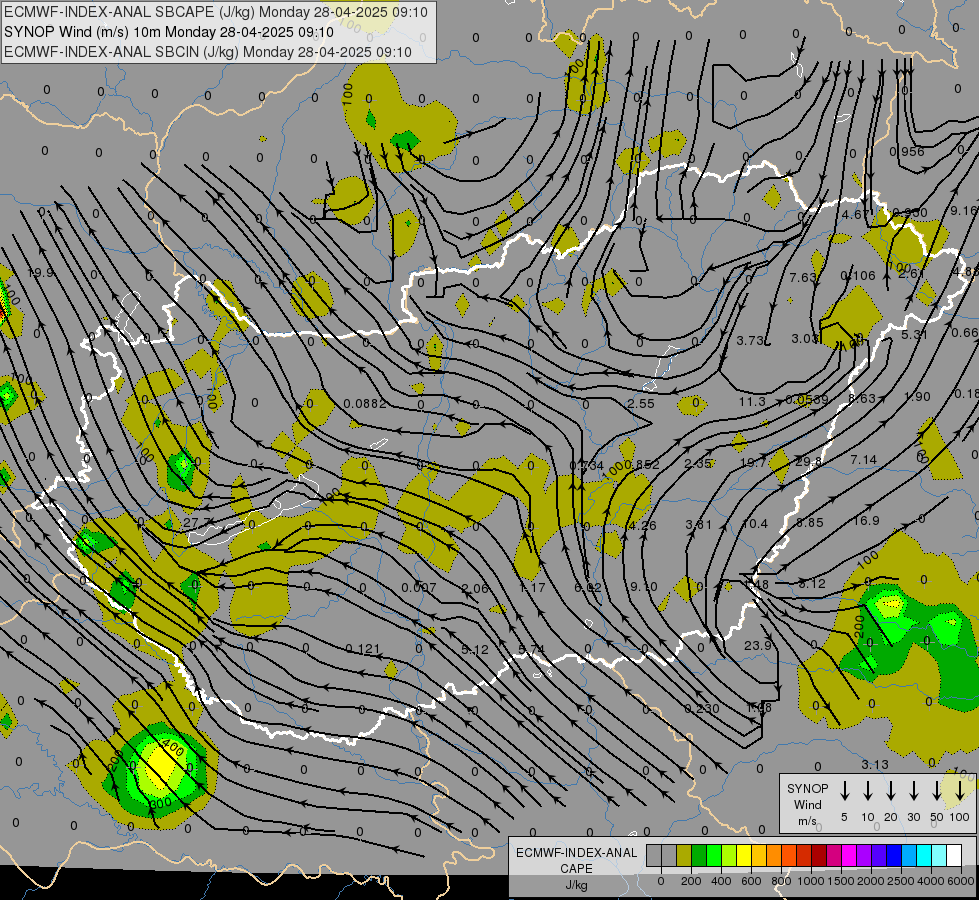Screen dimensions: 979x900
Task: Click the map value 0.0882
Action: (x=365, y=404)
